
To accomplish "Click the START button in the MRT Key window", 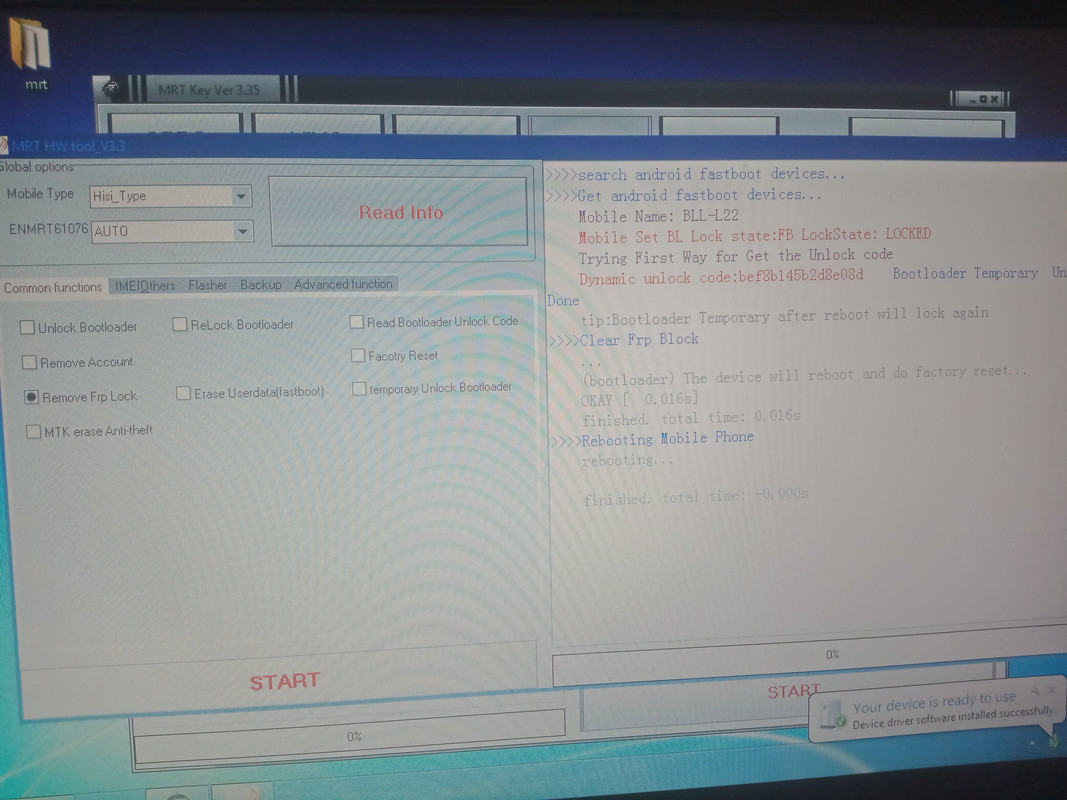I will click(x=793, y=692).
